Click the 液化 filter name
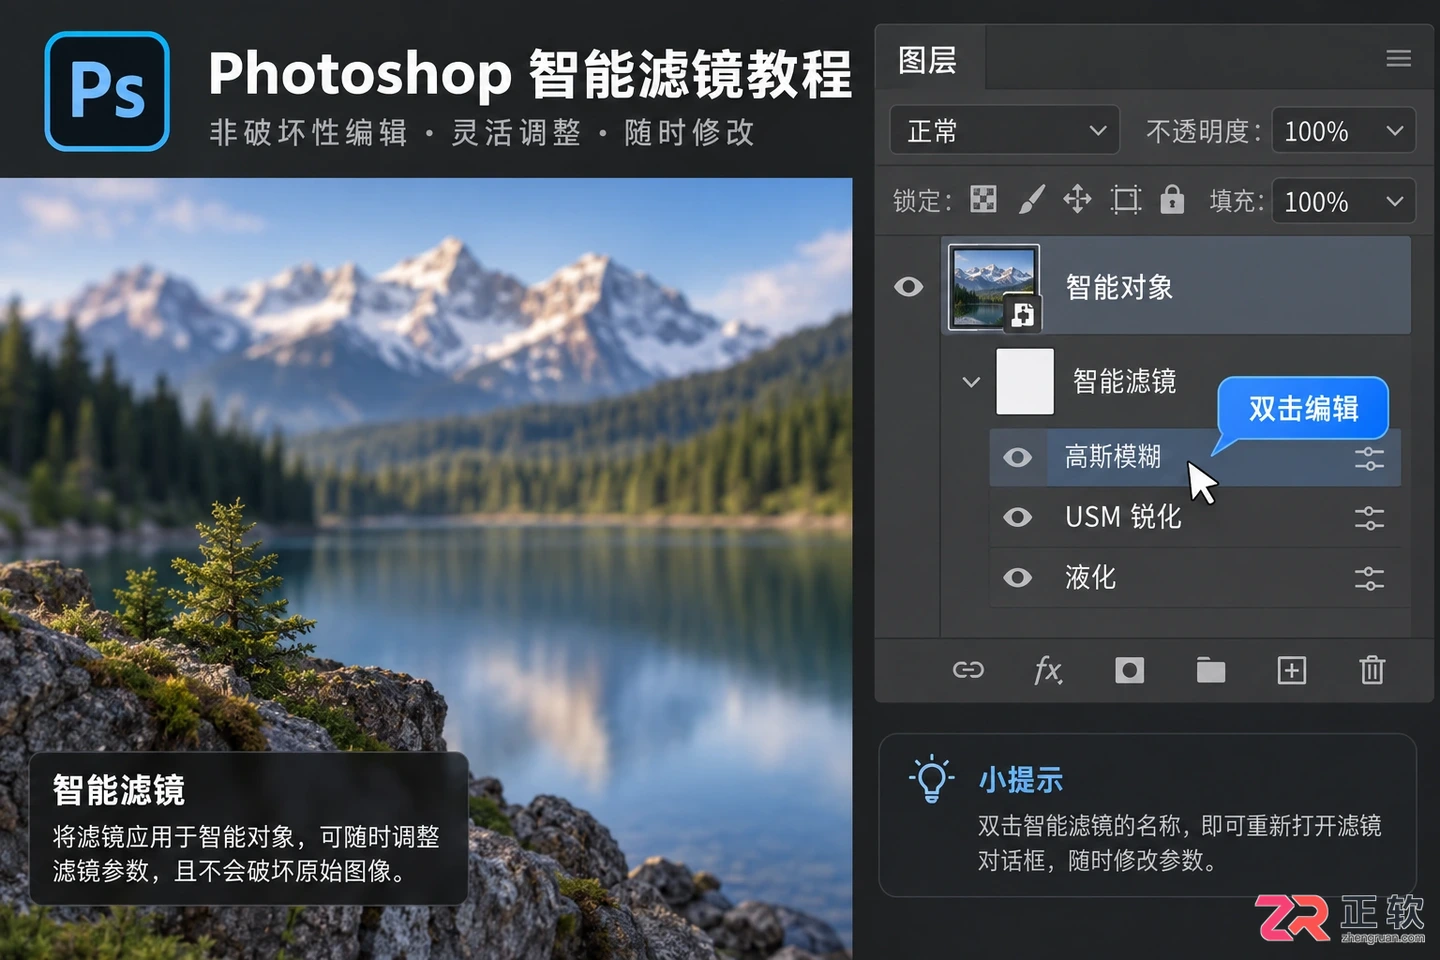This screenshot has width=1440, height=960. (x=1091, y=578)
